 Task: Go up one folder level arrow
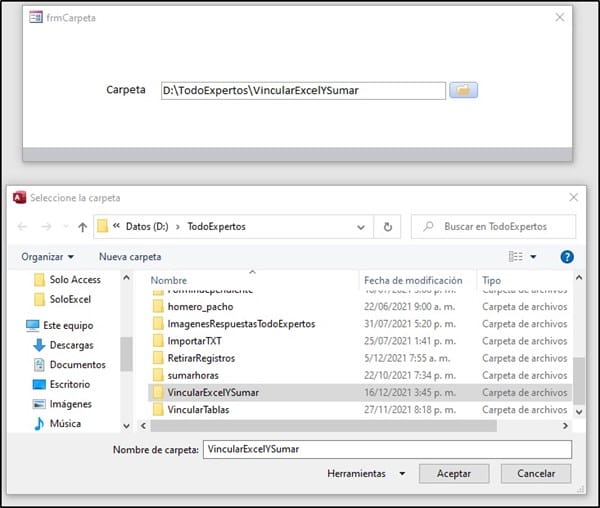coord(81,227)
